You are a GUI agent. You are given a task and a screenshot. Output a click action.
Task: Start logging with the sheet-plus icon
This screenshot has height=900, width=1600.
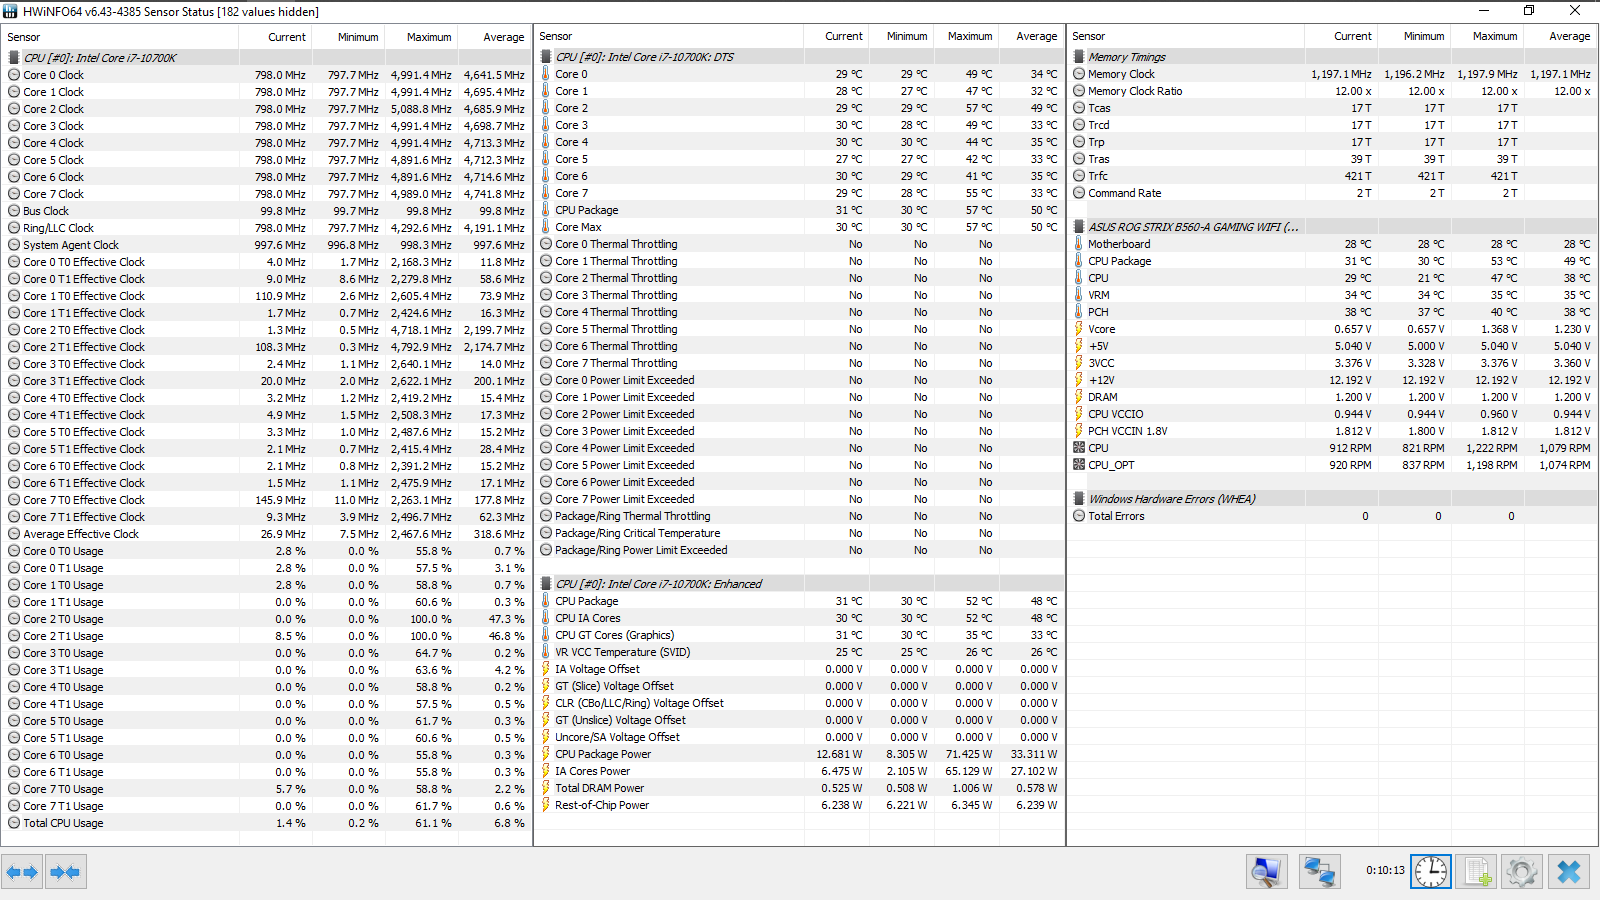click(1477, 872)
